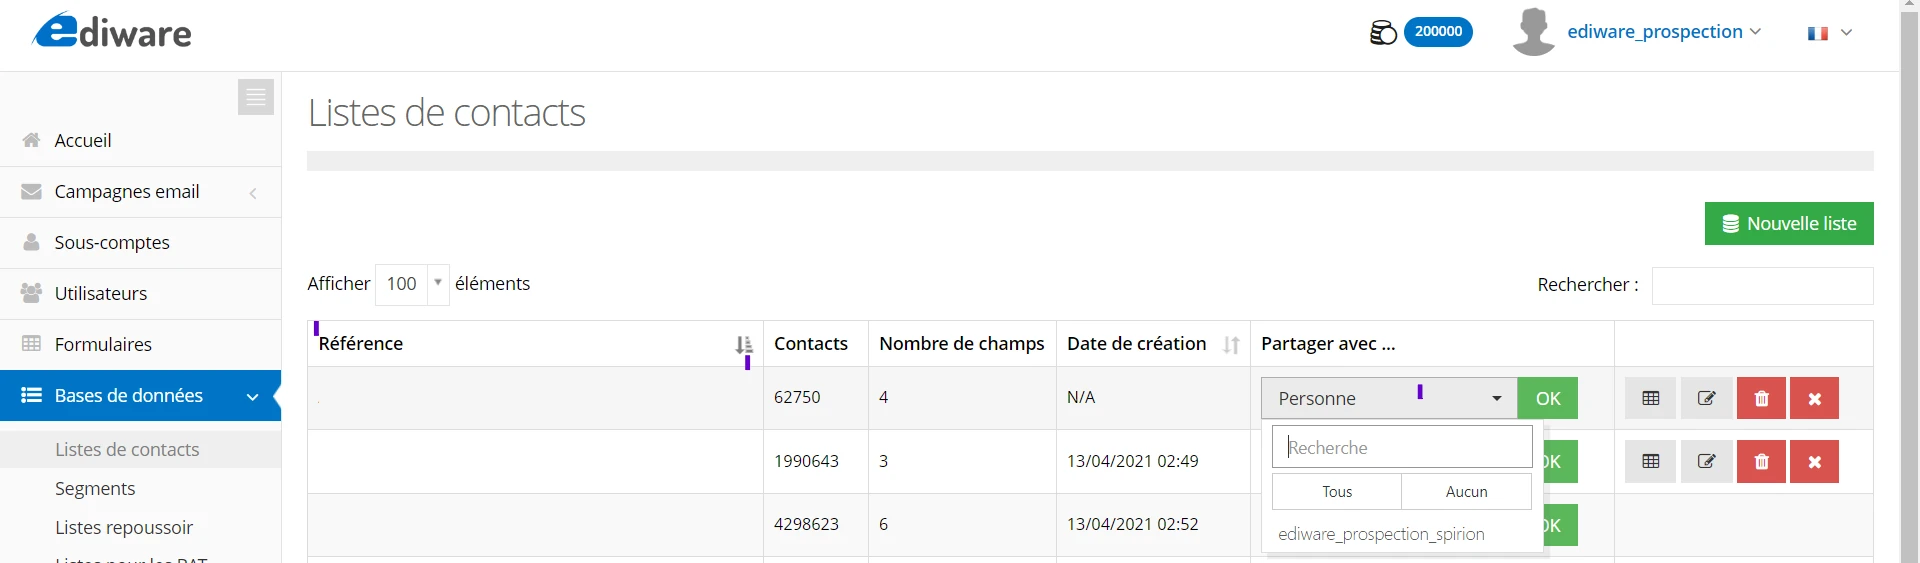Click the ediware logo
Screen dimensions: 1920x563
pyautogui.click(x=112, y=31)
